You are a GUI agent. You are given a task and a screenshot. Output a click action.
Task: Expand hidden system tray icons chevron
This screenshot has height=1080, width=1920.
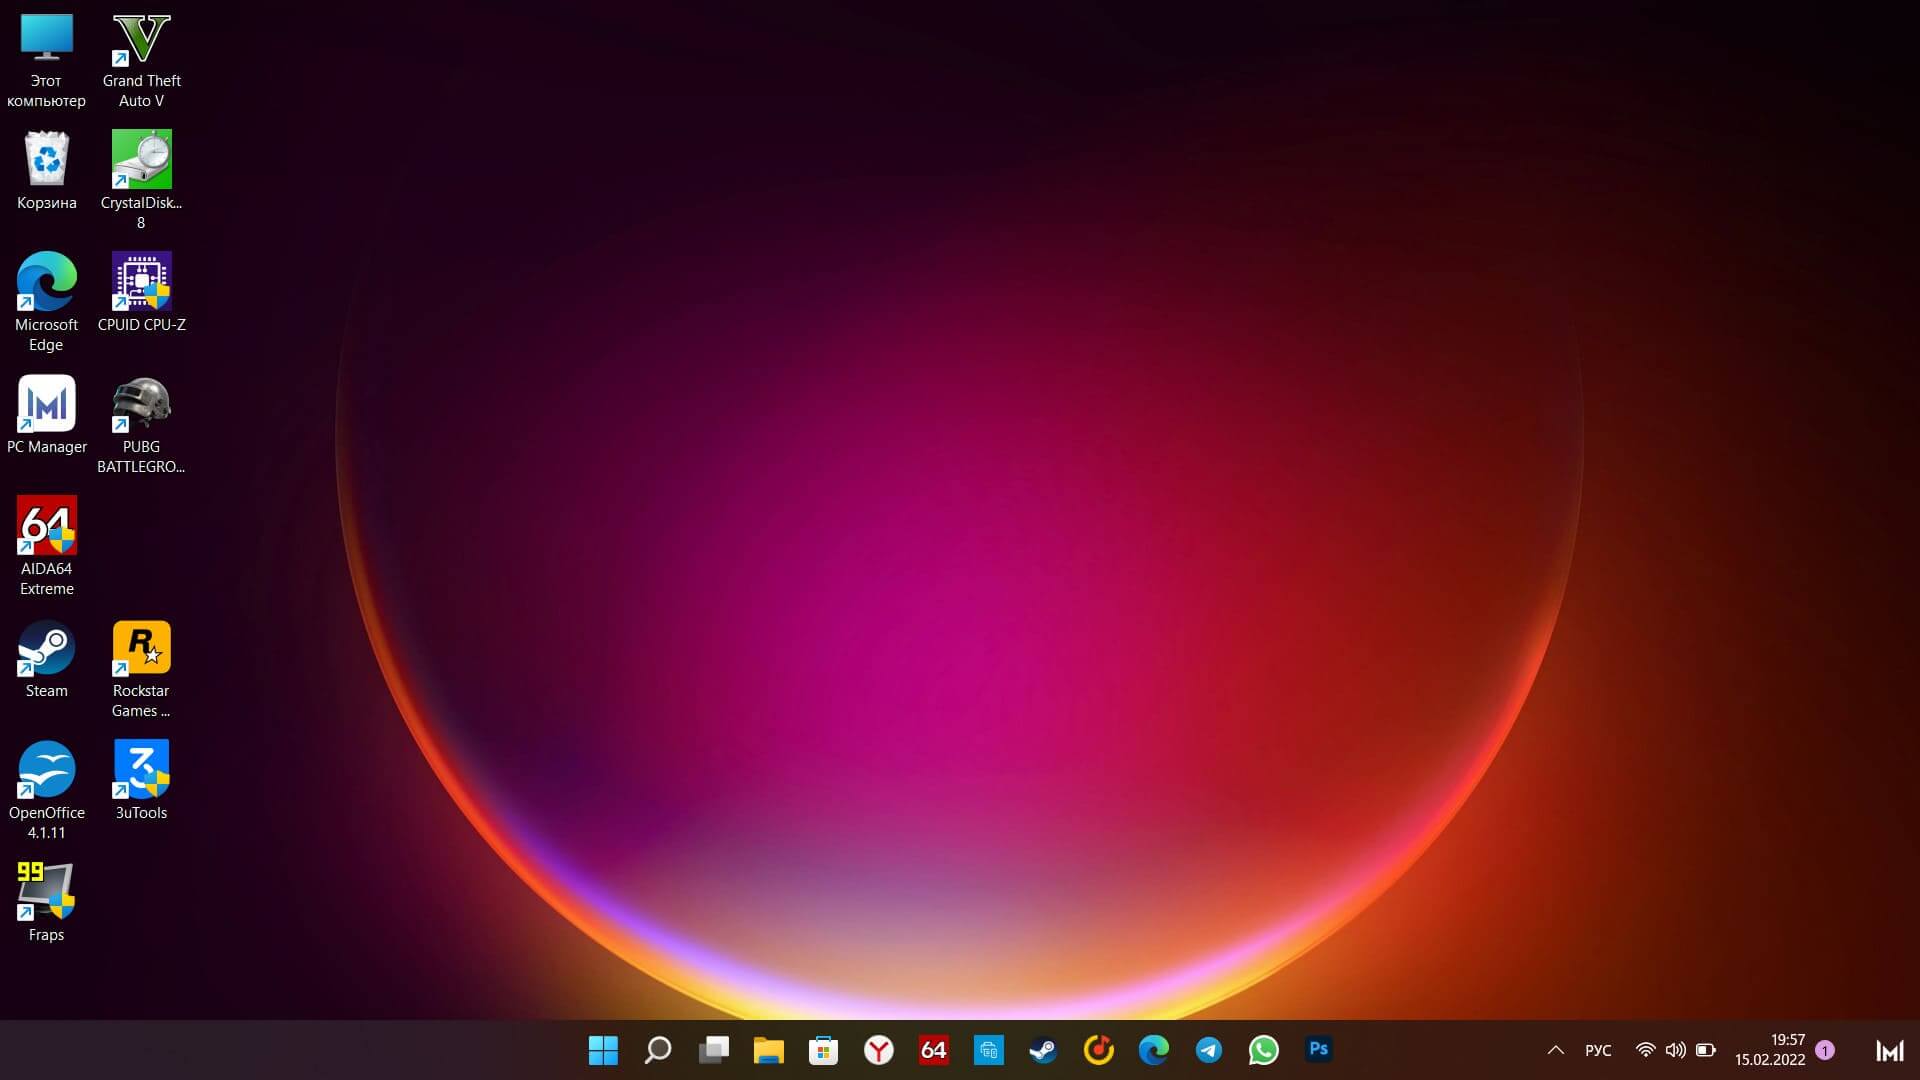click(x=1555, y=1050)
